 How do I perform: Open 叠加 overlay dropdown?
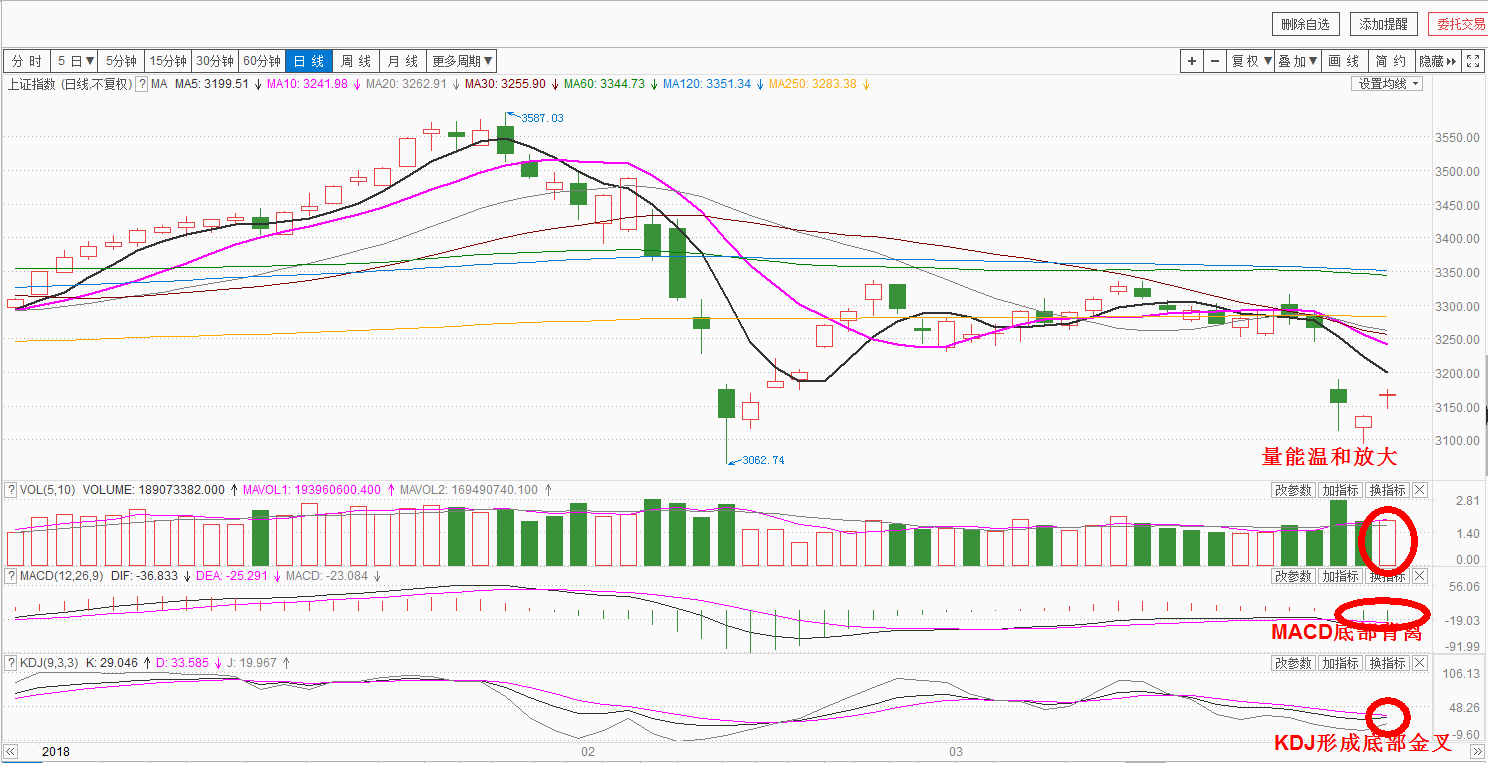pyautogui.click(x=1298, y=61)
